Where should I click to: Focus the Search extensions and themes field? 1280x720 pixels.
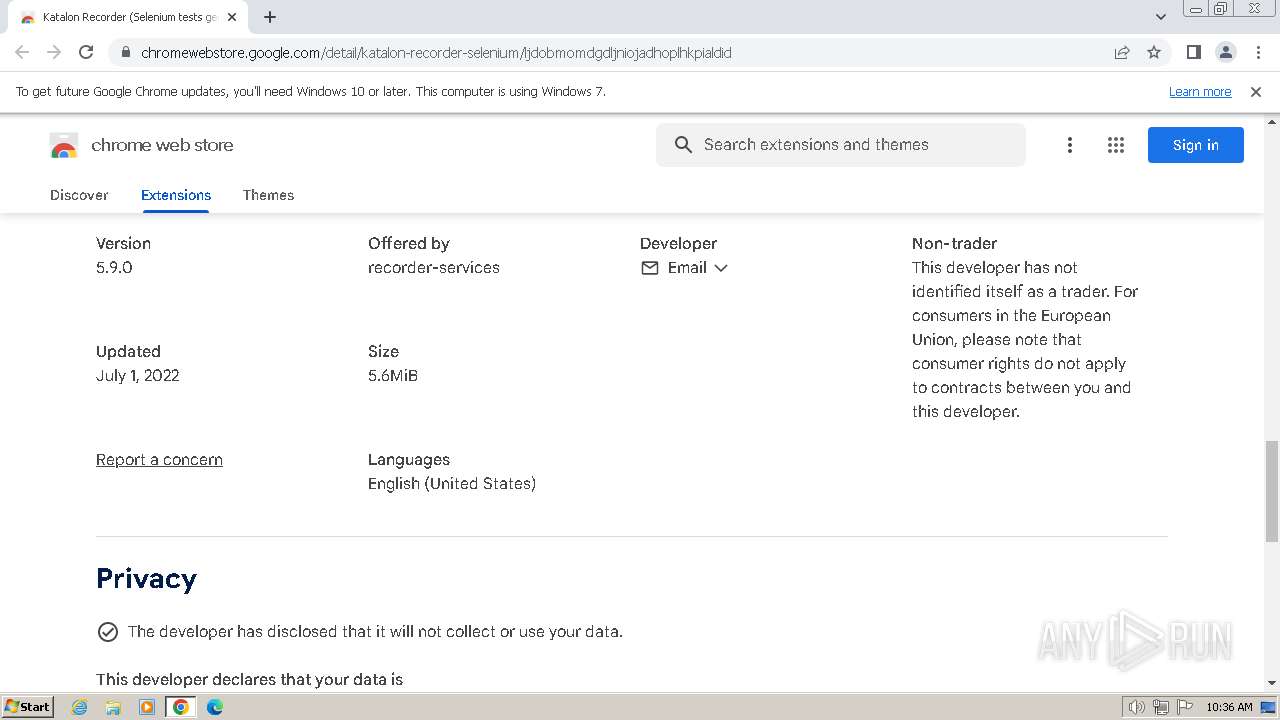(x=841, y=145)
